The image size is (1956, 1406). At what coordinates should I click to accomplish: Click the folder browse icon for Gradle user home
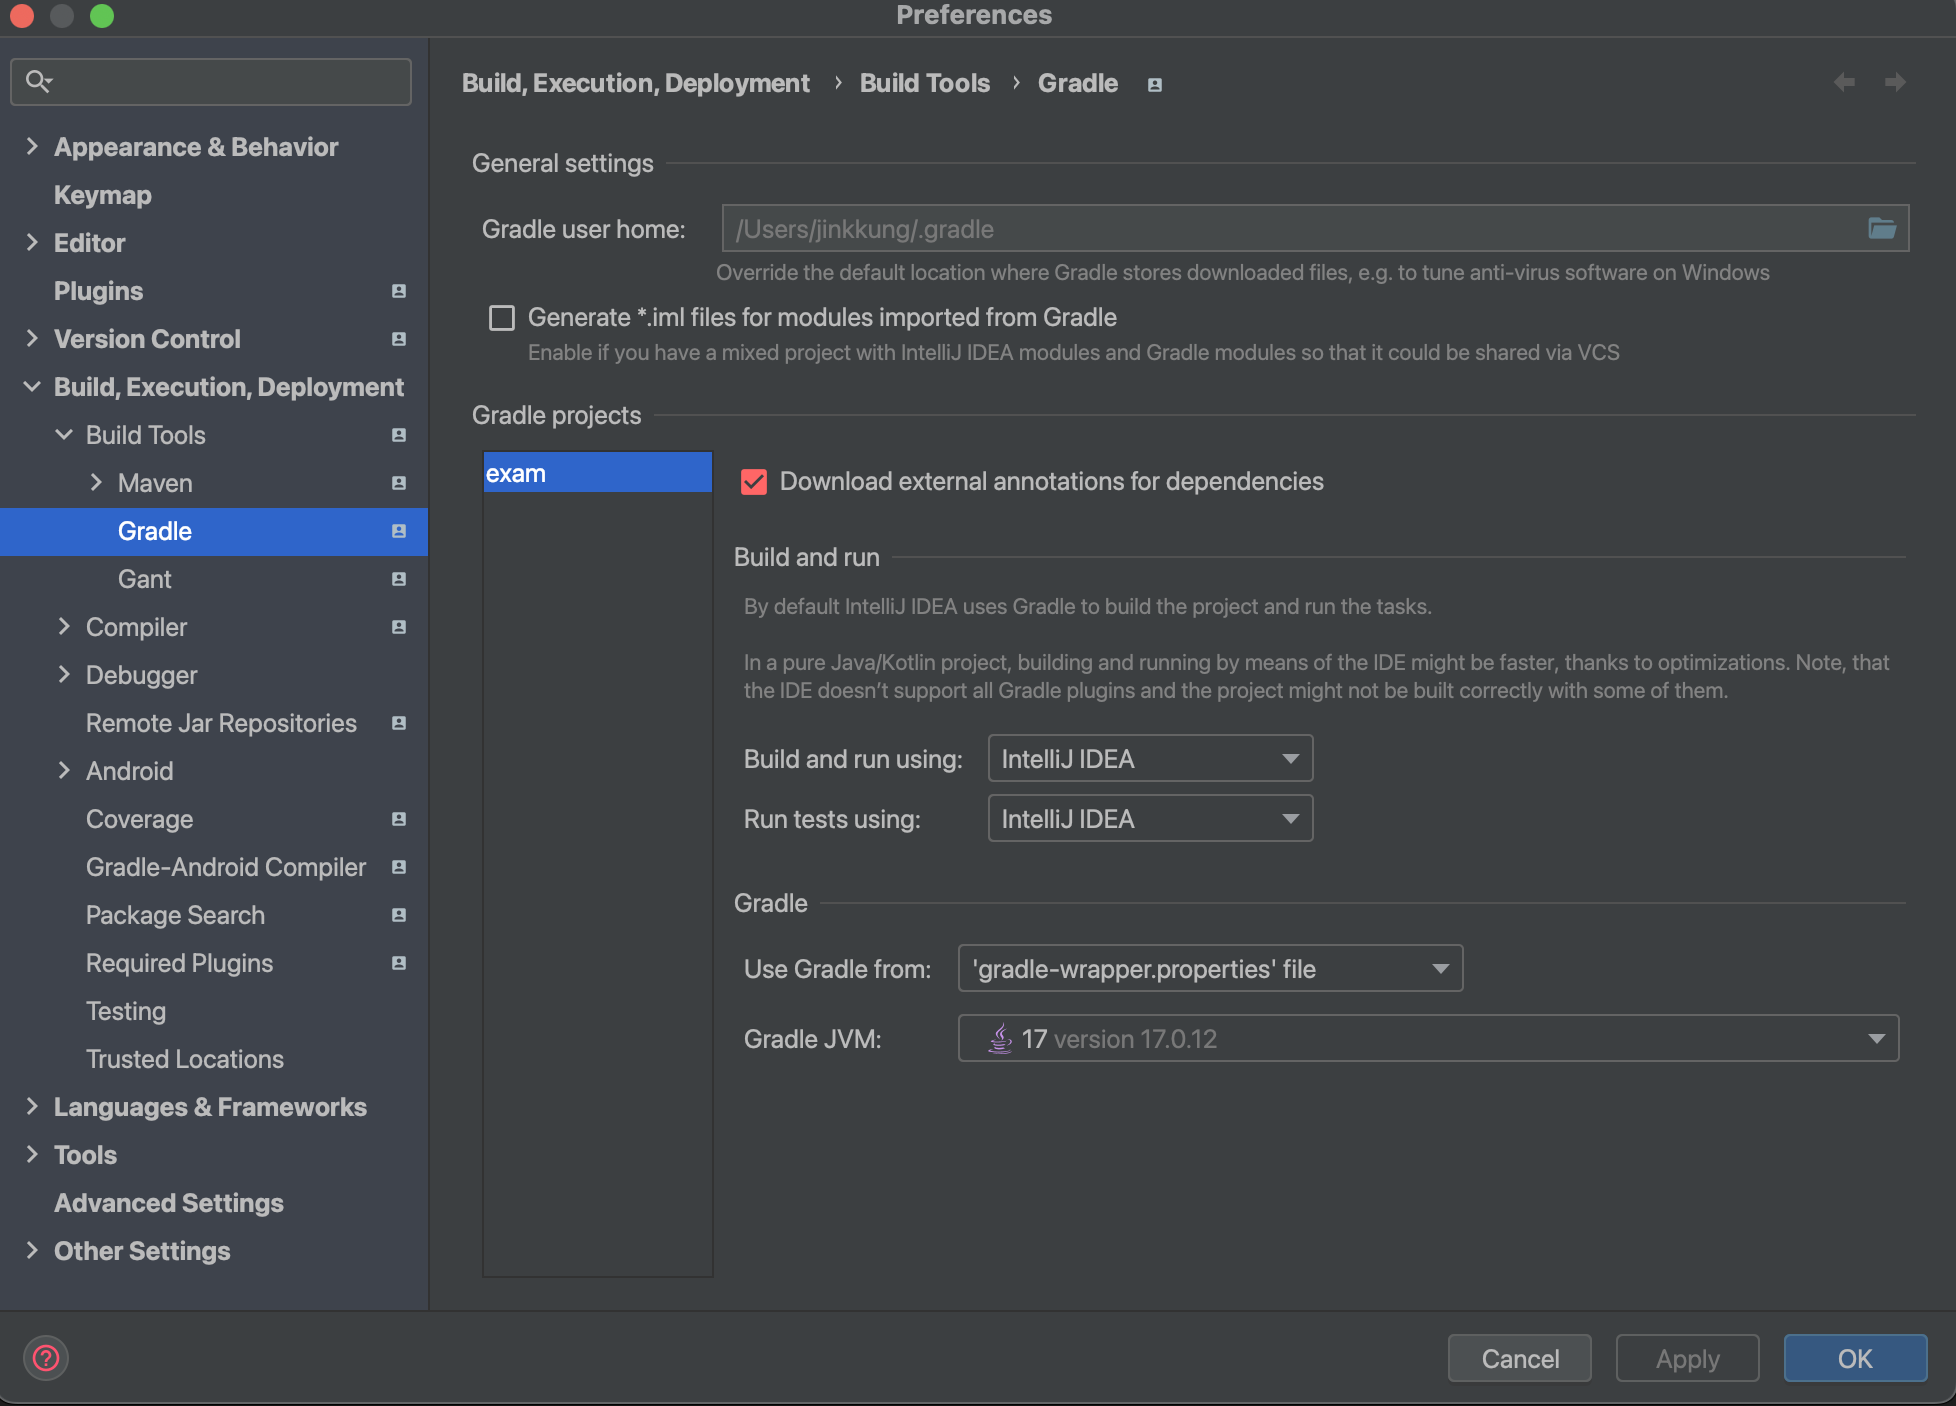click(1881, 229)
